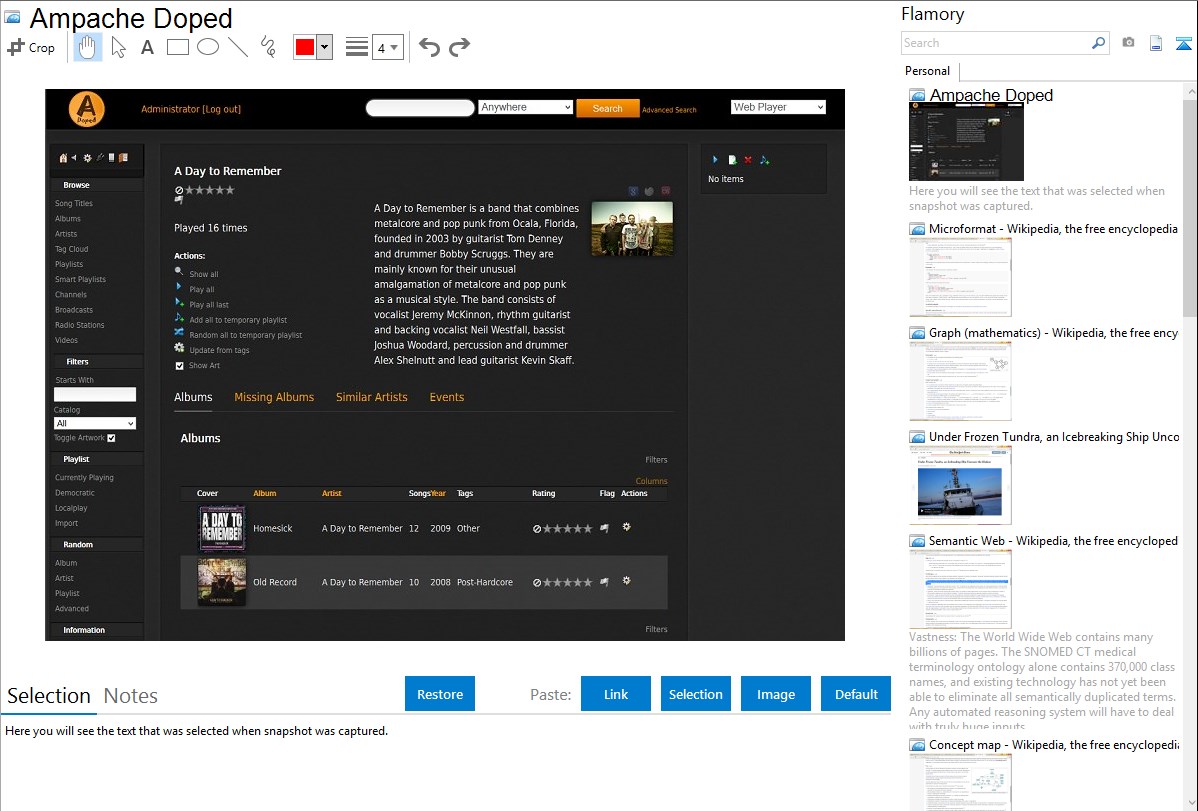Open the Similar Artists tab
1198x811 pixels.
coord(371,397)
